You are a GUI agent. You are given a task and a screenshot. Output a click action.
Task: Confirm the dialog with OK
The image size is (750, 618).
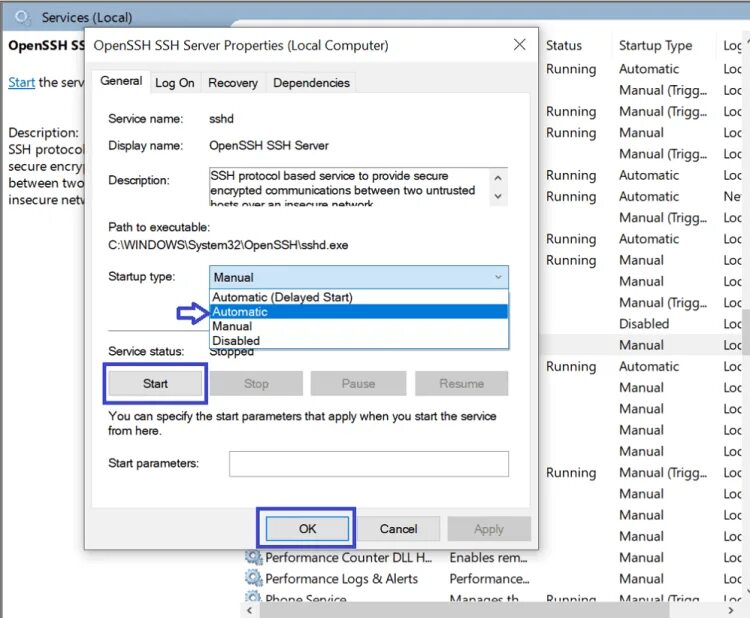click(x=308, y=529)
